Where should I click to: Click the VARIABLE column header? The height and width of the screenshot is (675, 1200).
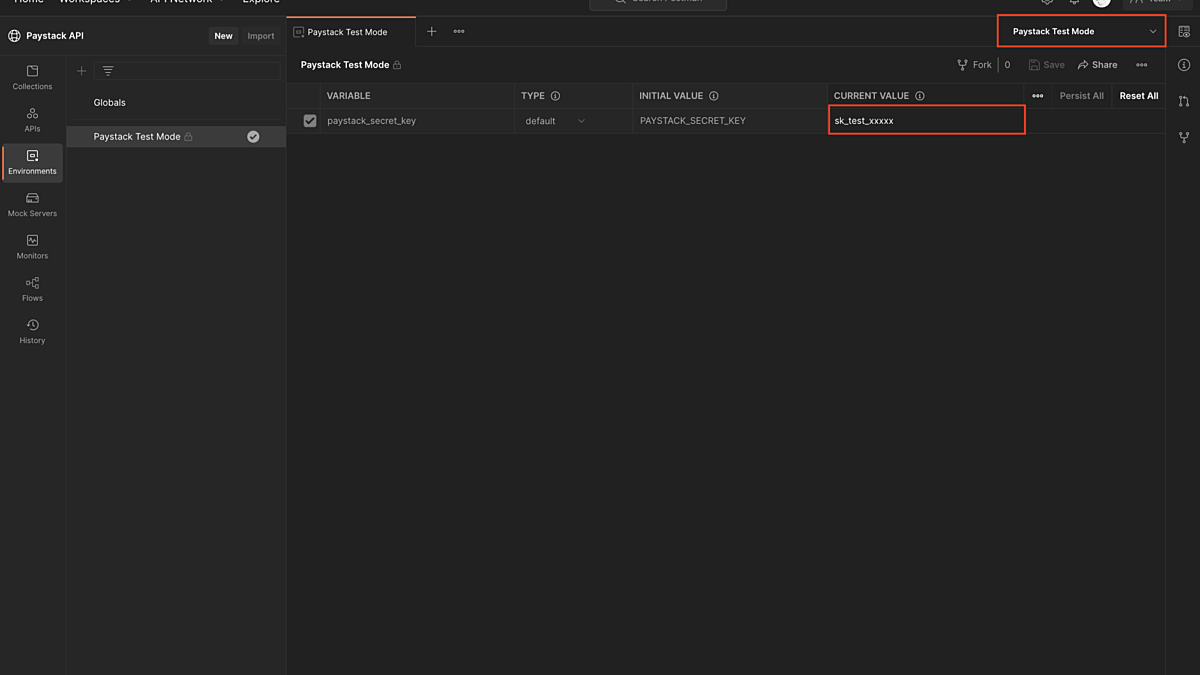coord(349,96)
